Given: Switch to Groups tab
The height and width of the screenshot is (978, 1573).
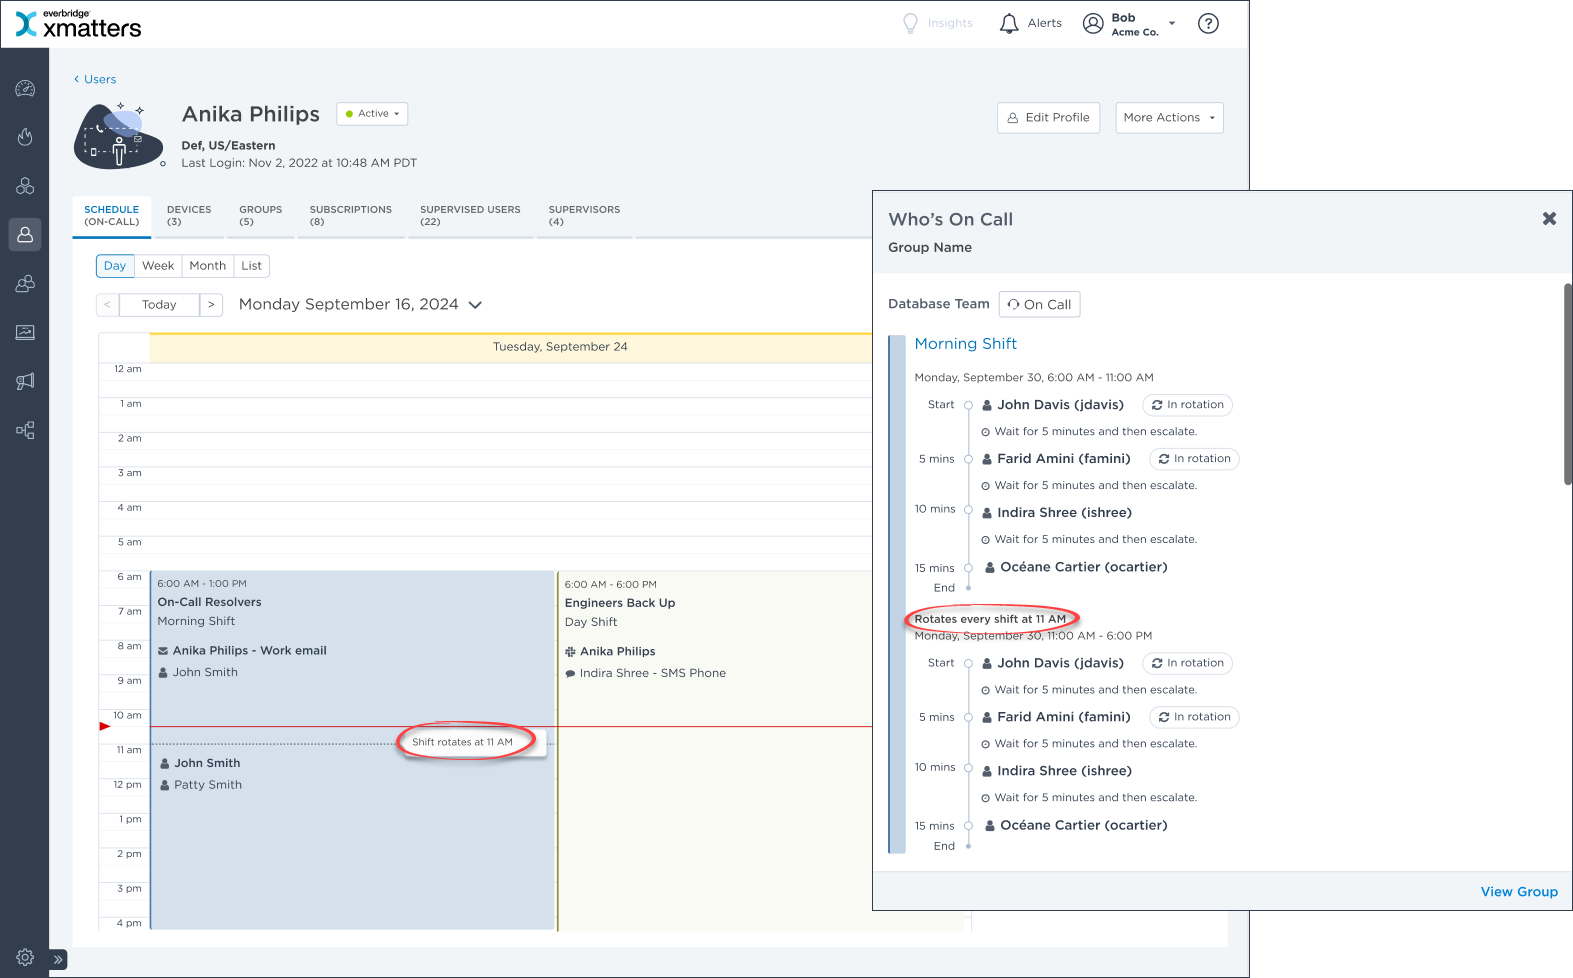Looking at the screenshot, I should coord(260,216).
